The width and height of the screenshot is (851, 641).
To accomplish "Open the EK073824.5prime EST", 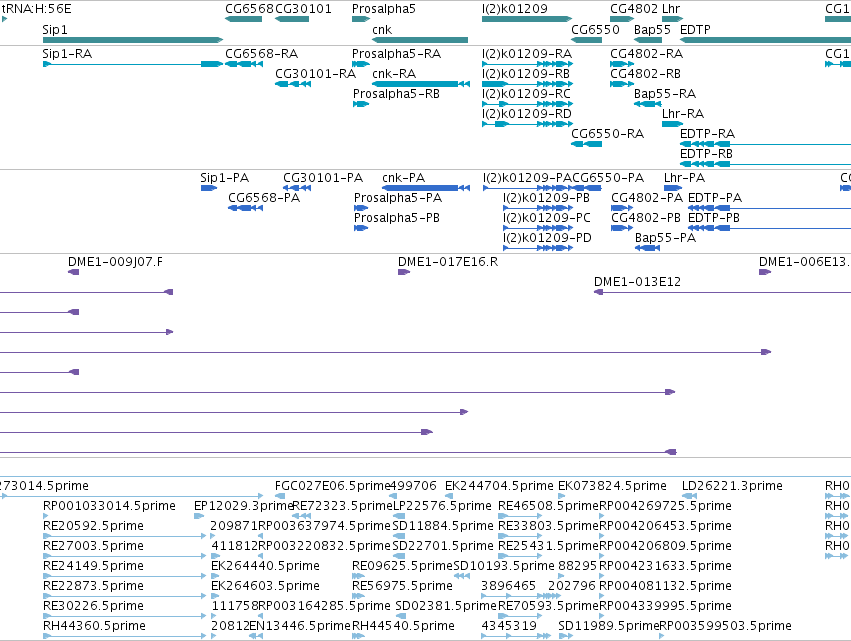I will tap(562, 496).
